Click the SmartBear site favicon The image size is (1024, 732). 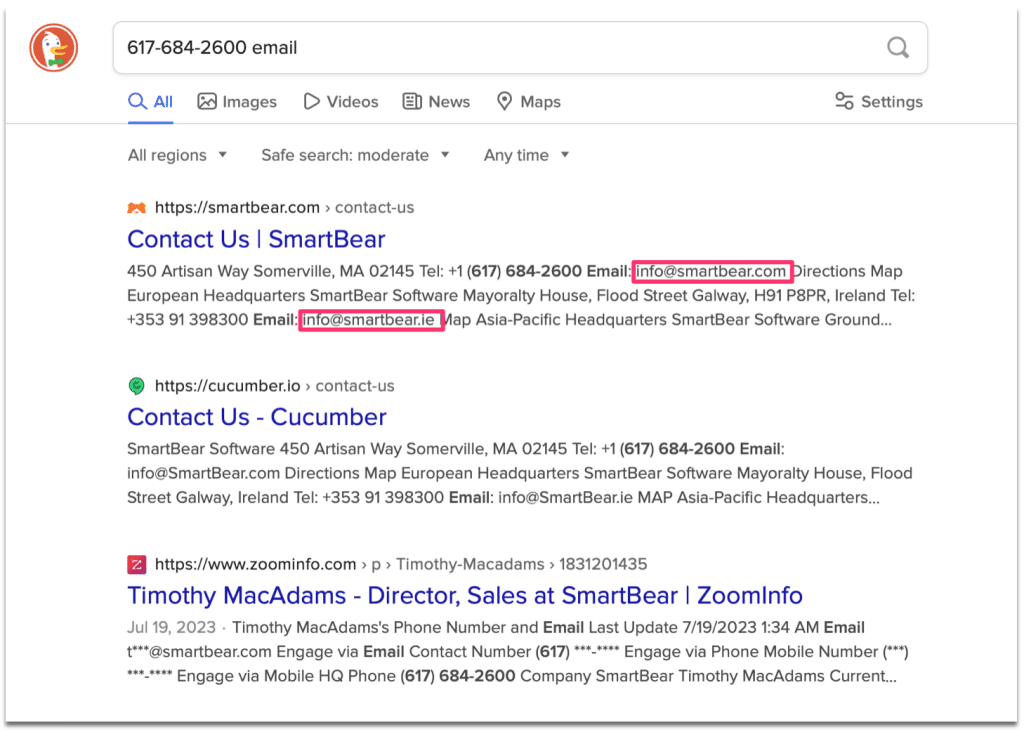(x=137, y=207)
